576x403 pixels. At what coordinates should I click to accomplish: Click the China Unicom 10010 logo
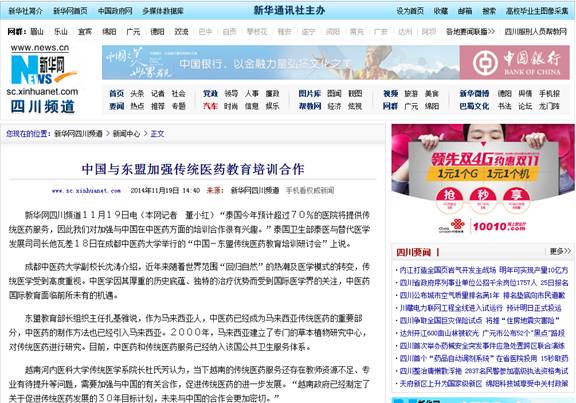483,225
